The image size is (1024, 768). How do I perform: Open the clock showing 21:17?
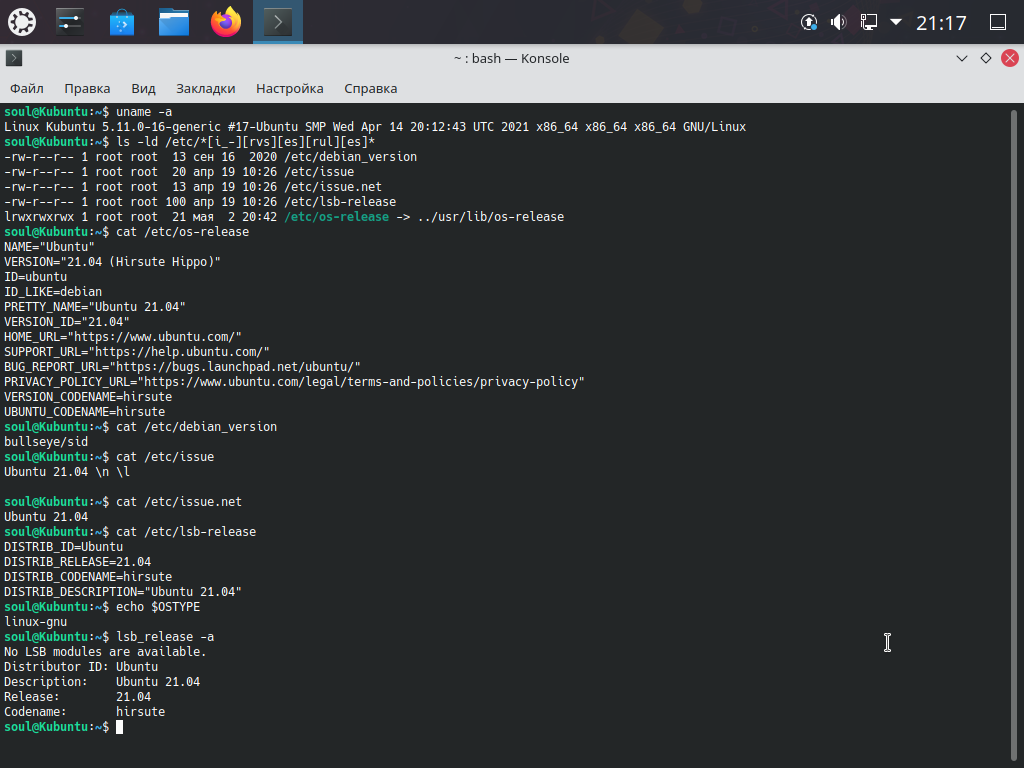[941, 23]
